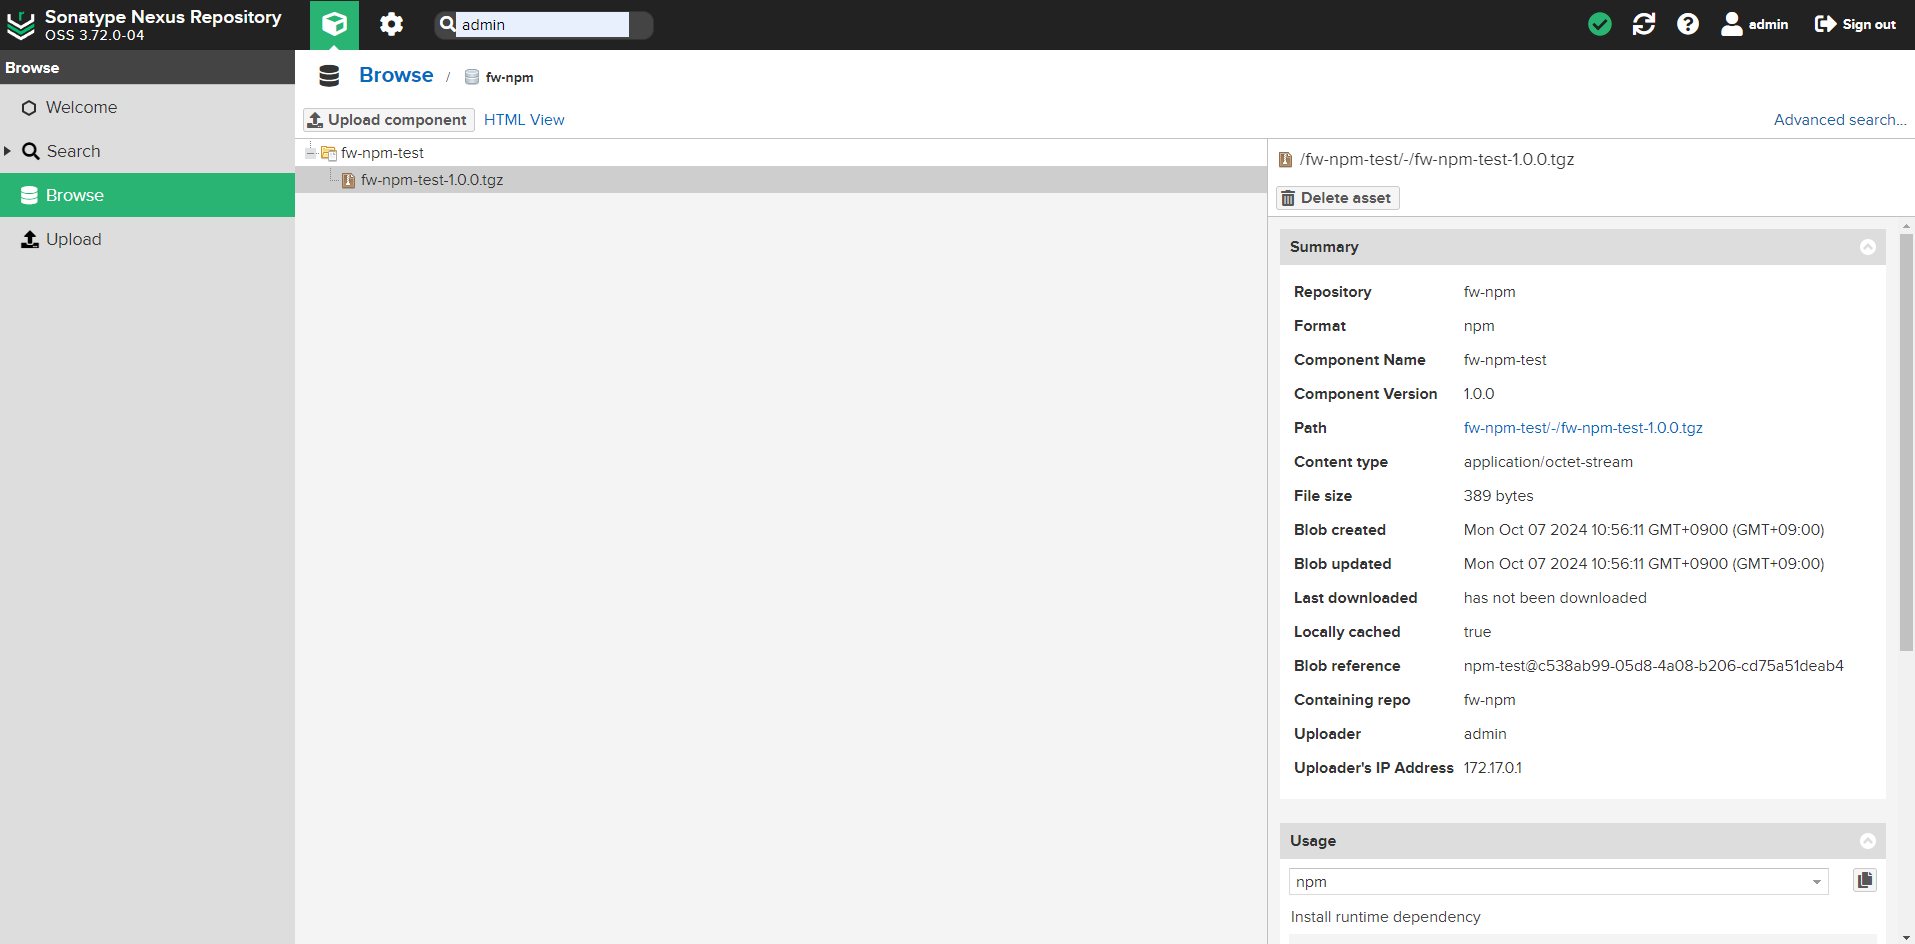The image size is (1915, 944).
Task: Click the details panel scrollbar
Action: tap(1906, 442)
